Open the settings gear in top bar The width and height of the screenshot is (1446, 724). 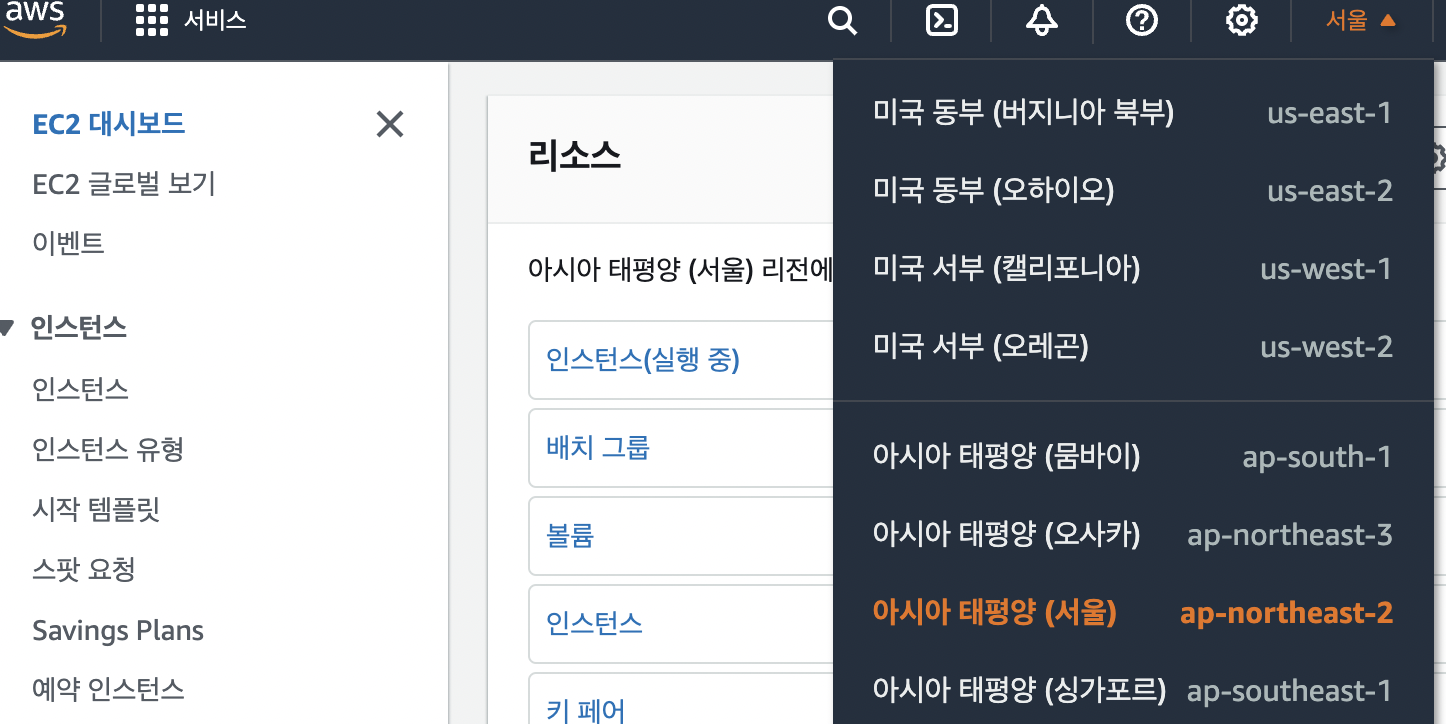coord(1241,20)
